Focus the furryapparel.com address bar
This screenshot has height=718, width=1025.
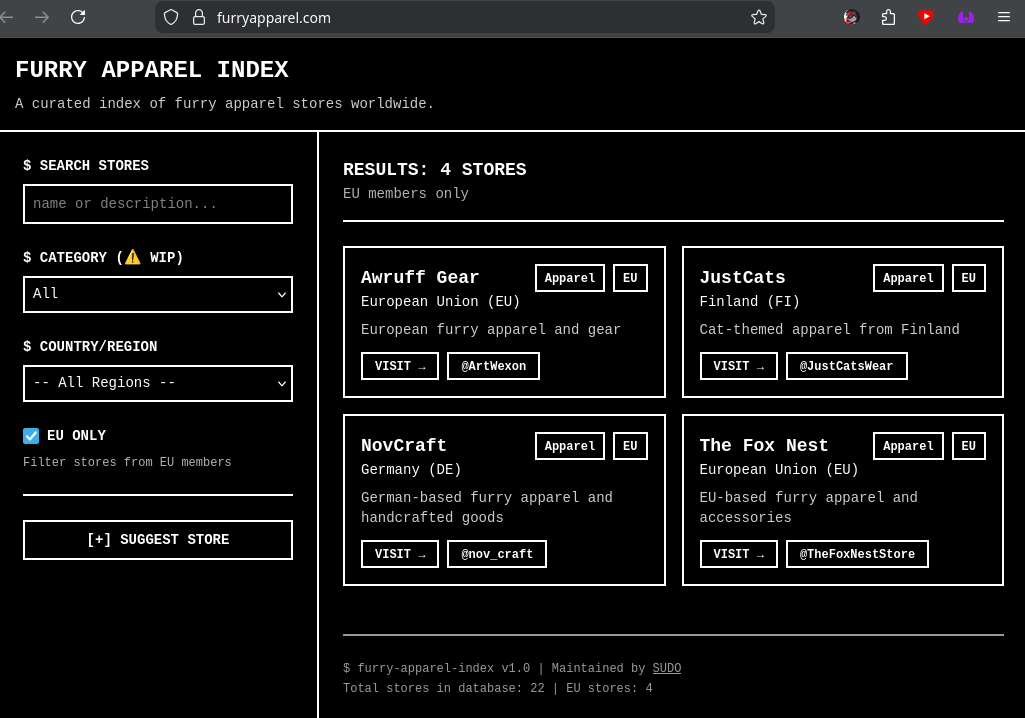(x=464, y=17)
